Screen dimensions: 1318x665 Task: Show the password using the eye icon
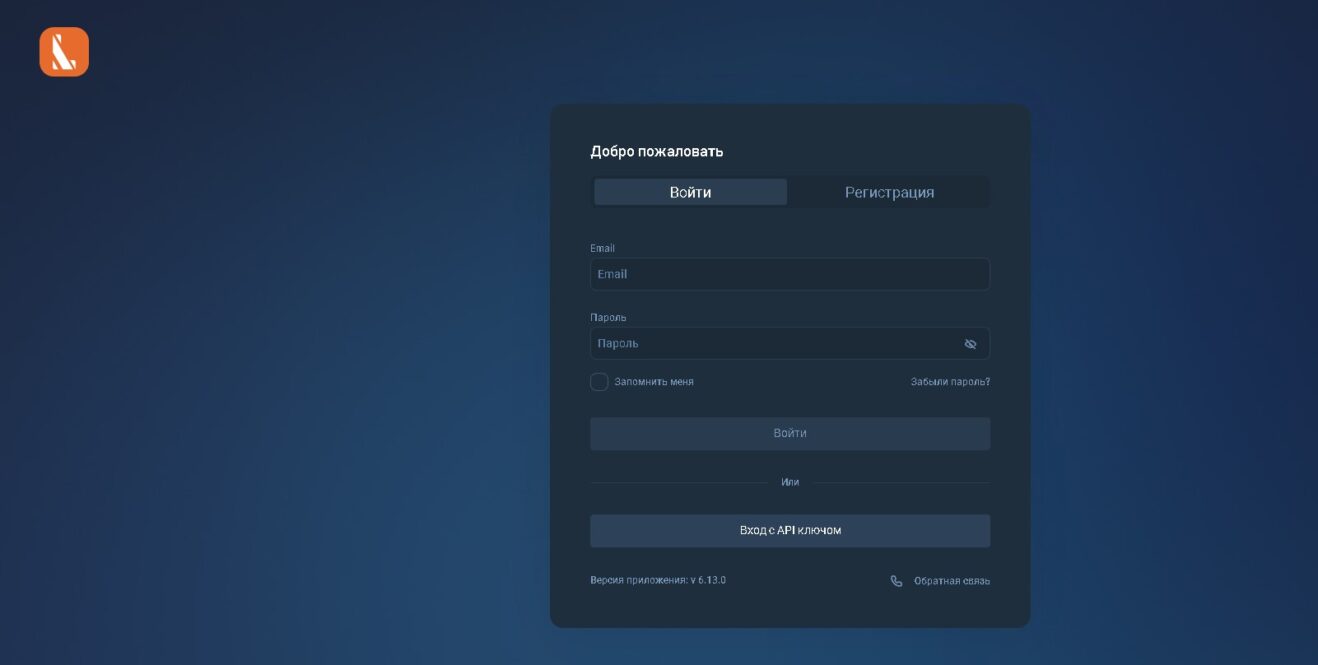[969, 344]
